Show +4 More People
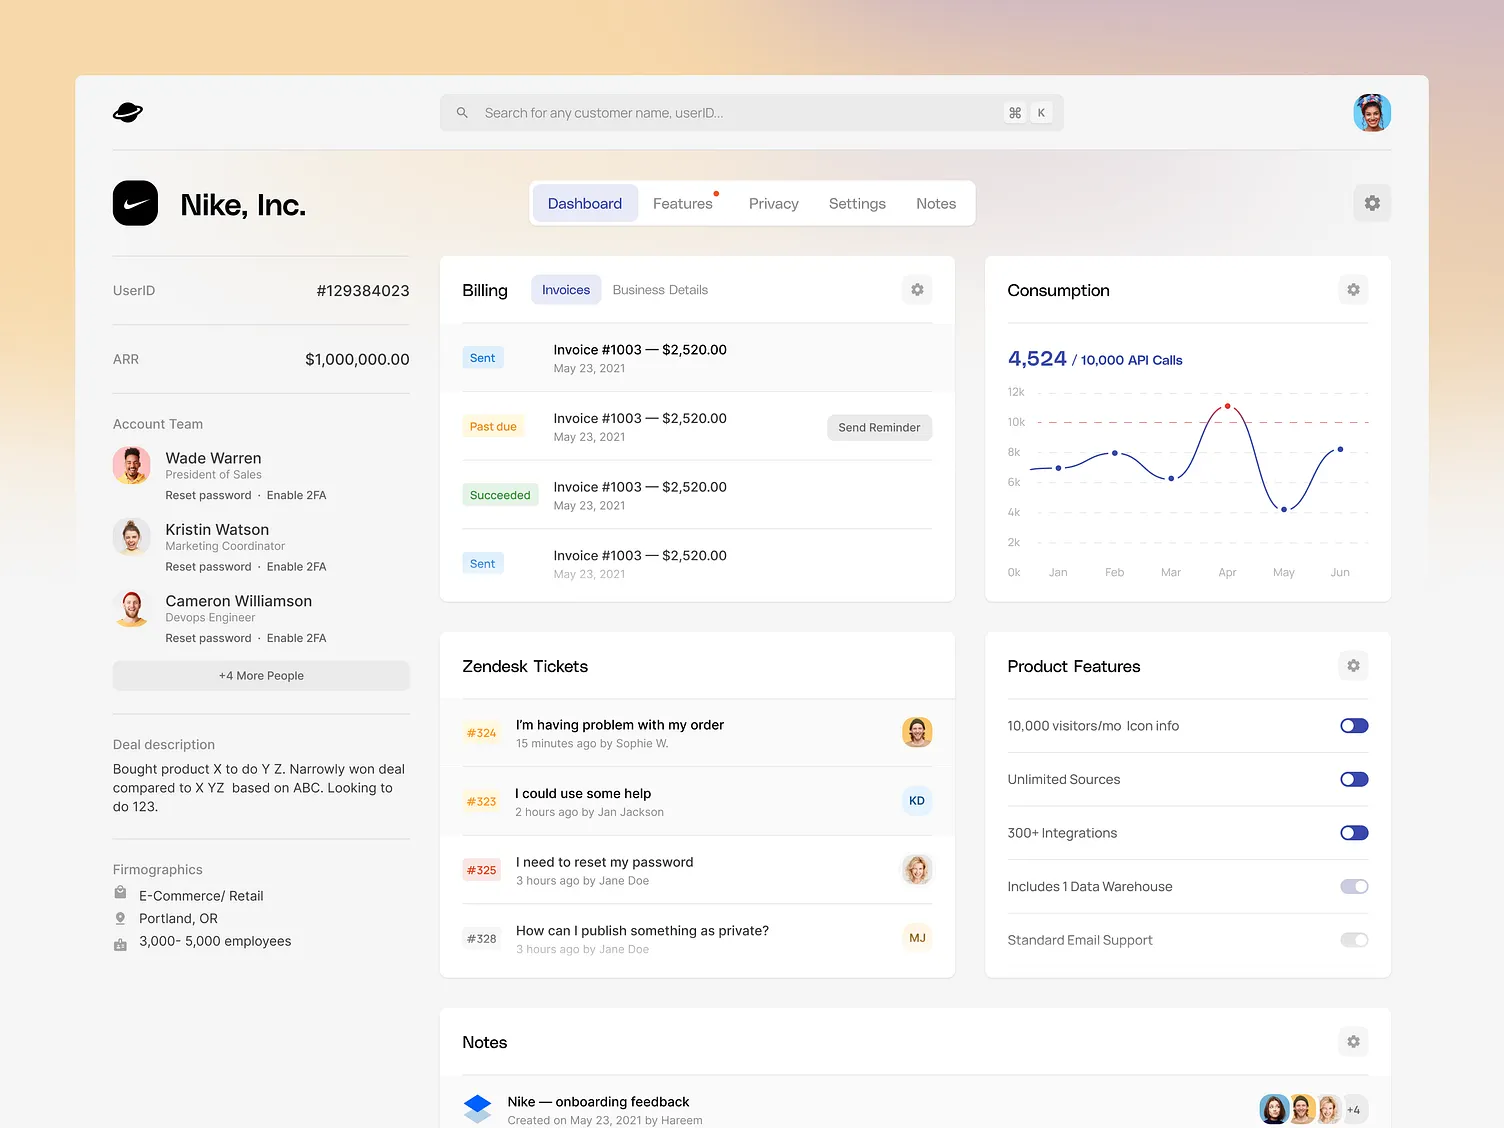 261,676
